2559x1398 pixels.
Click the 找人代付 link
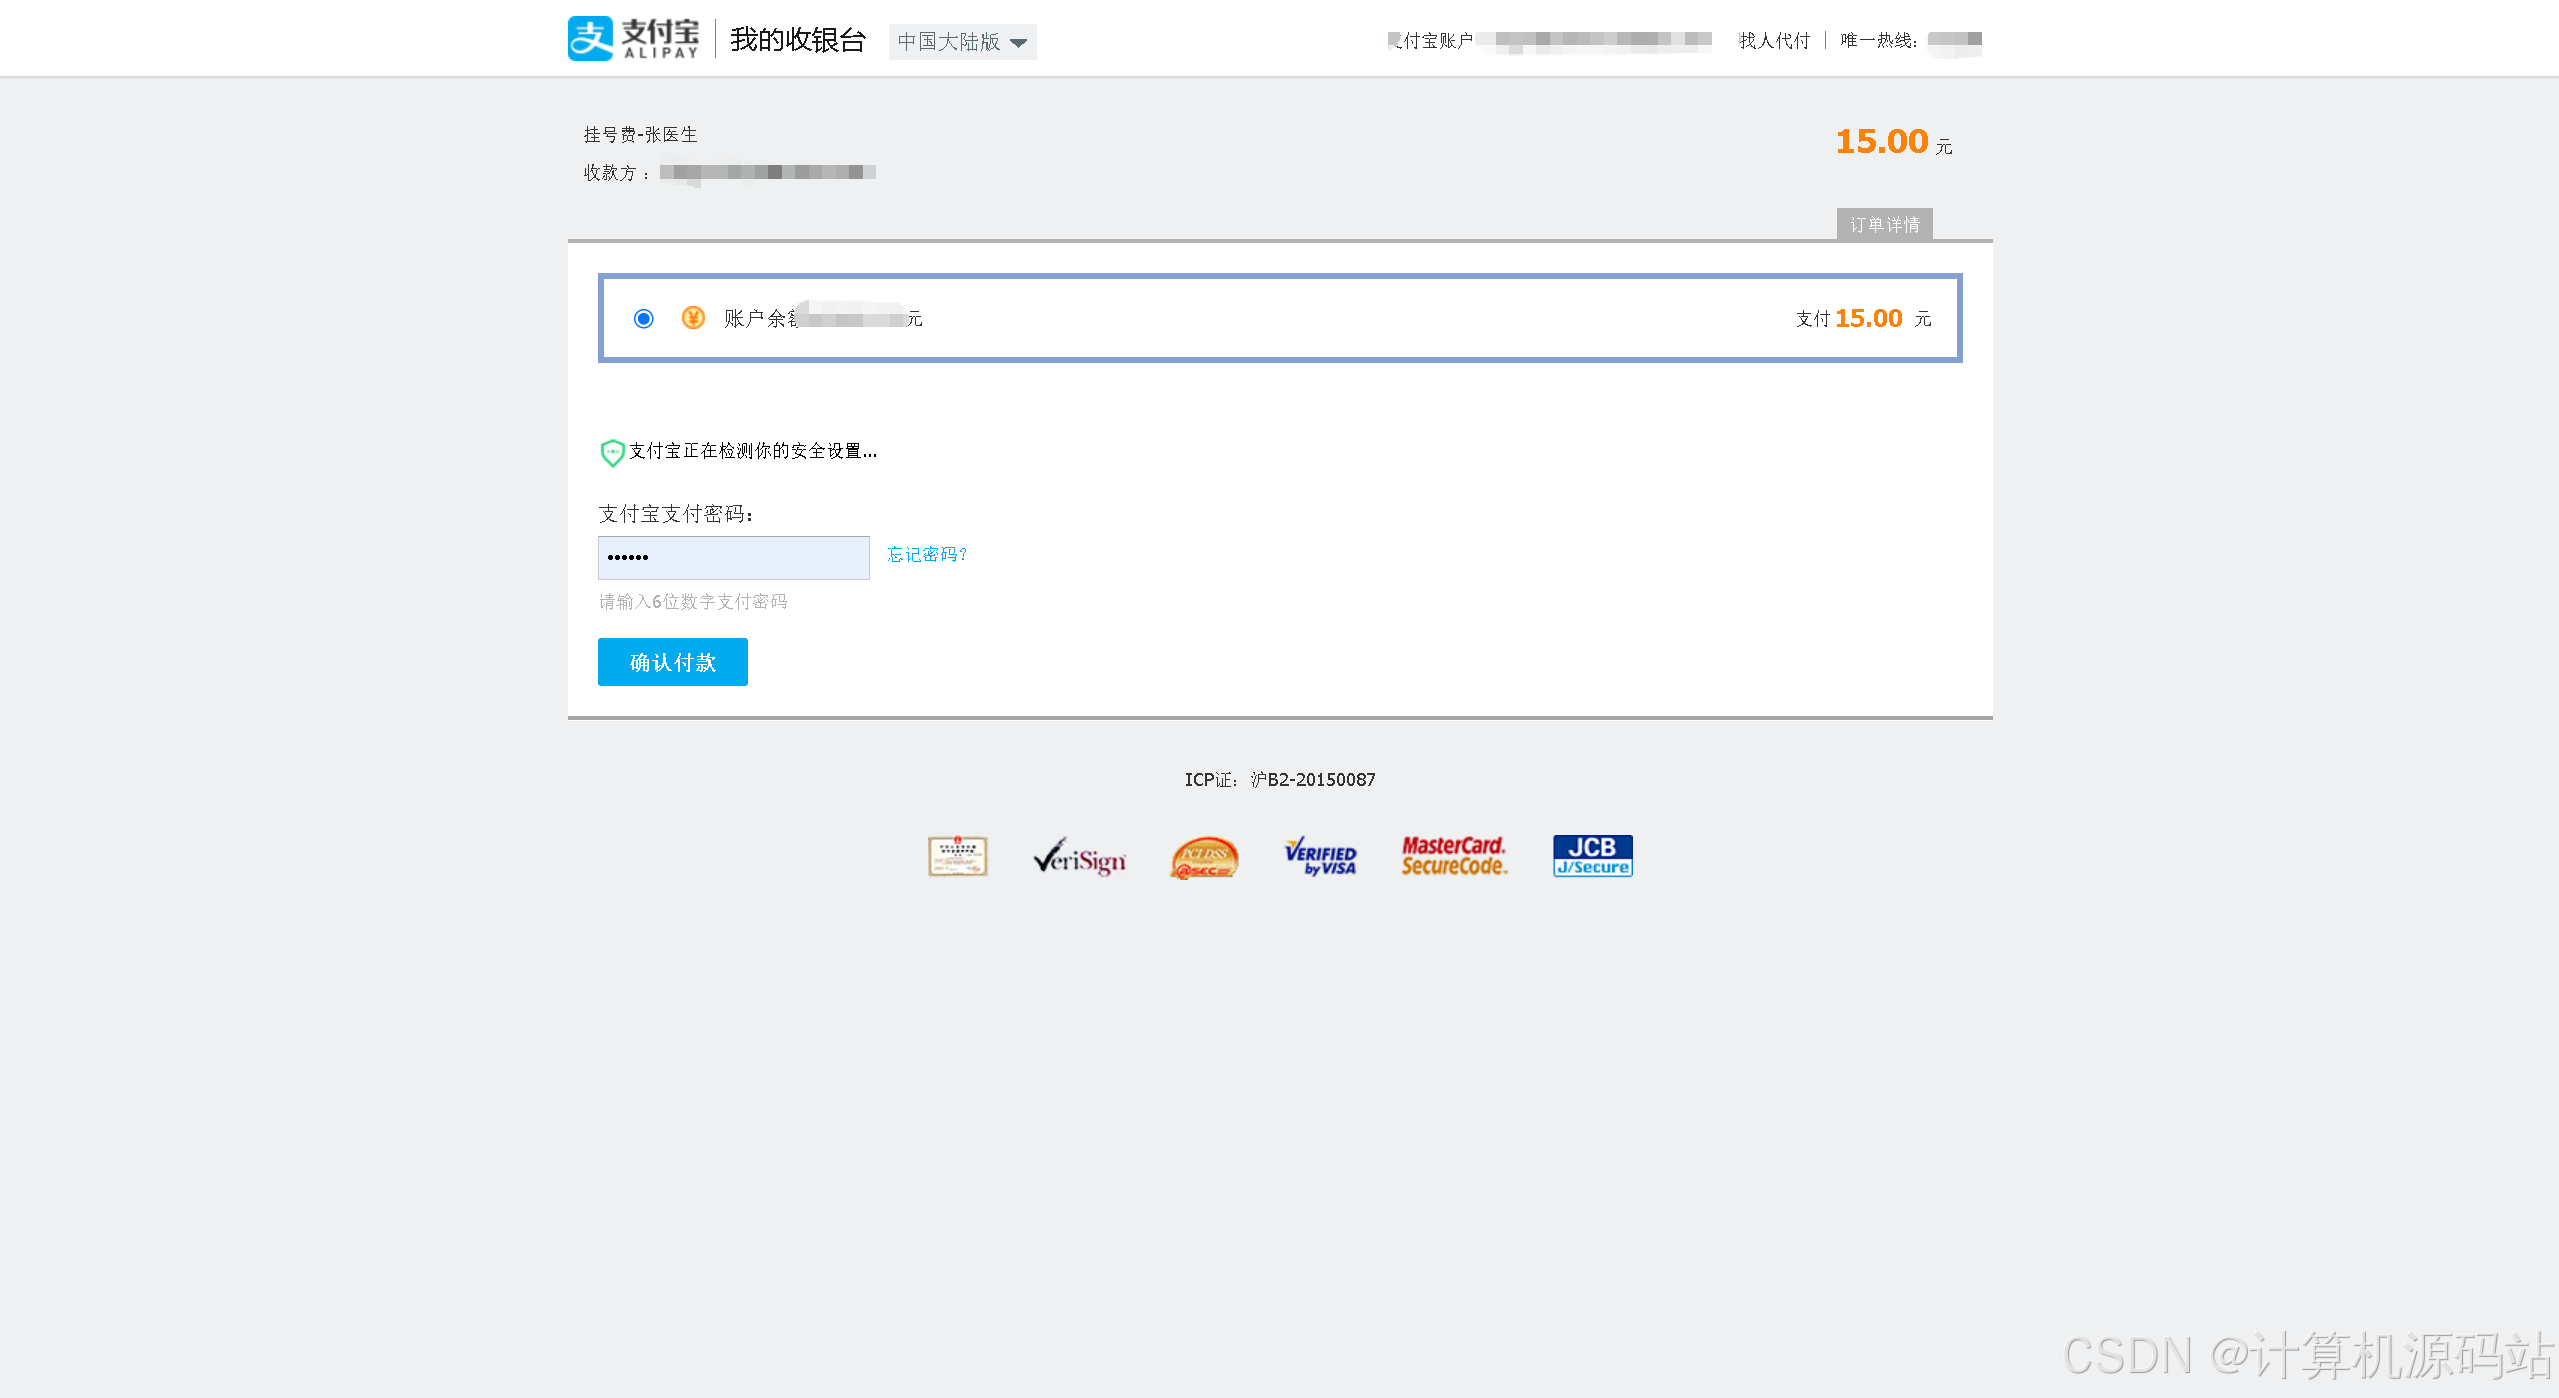(x=1774, y=41)
